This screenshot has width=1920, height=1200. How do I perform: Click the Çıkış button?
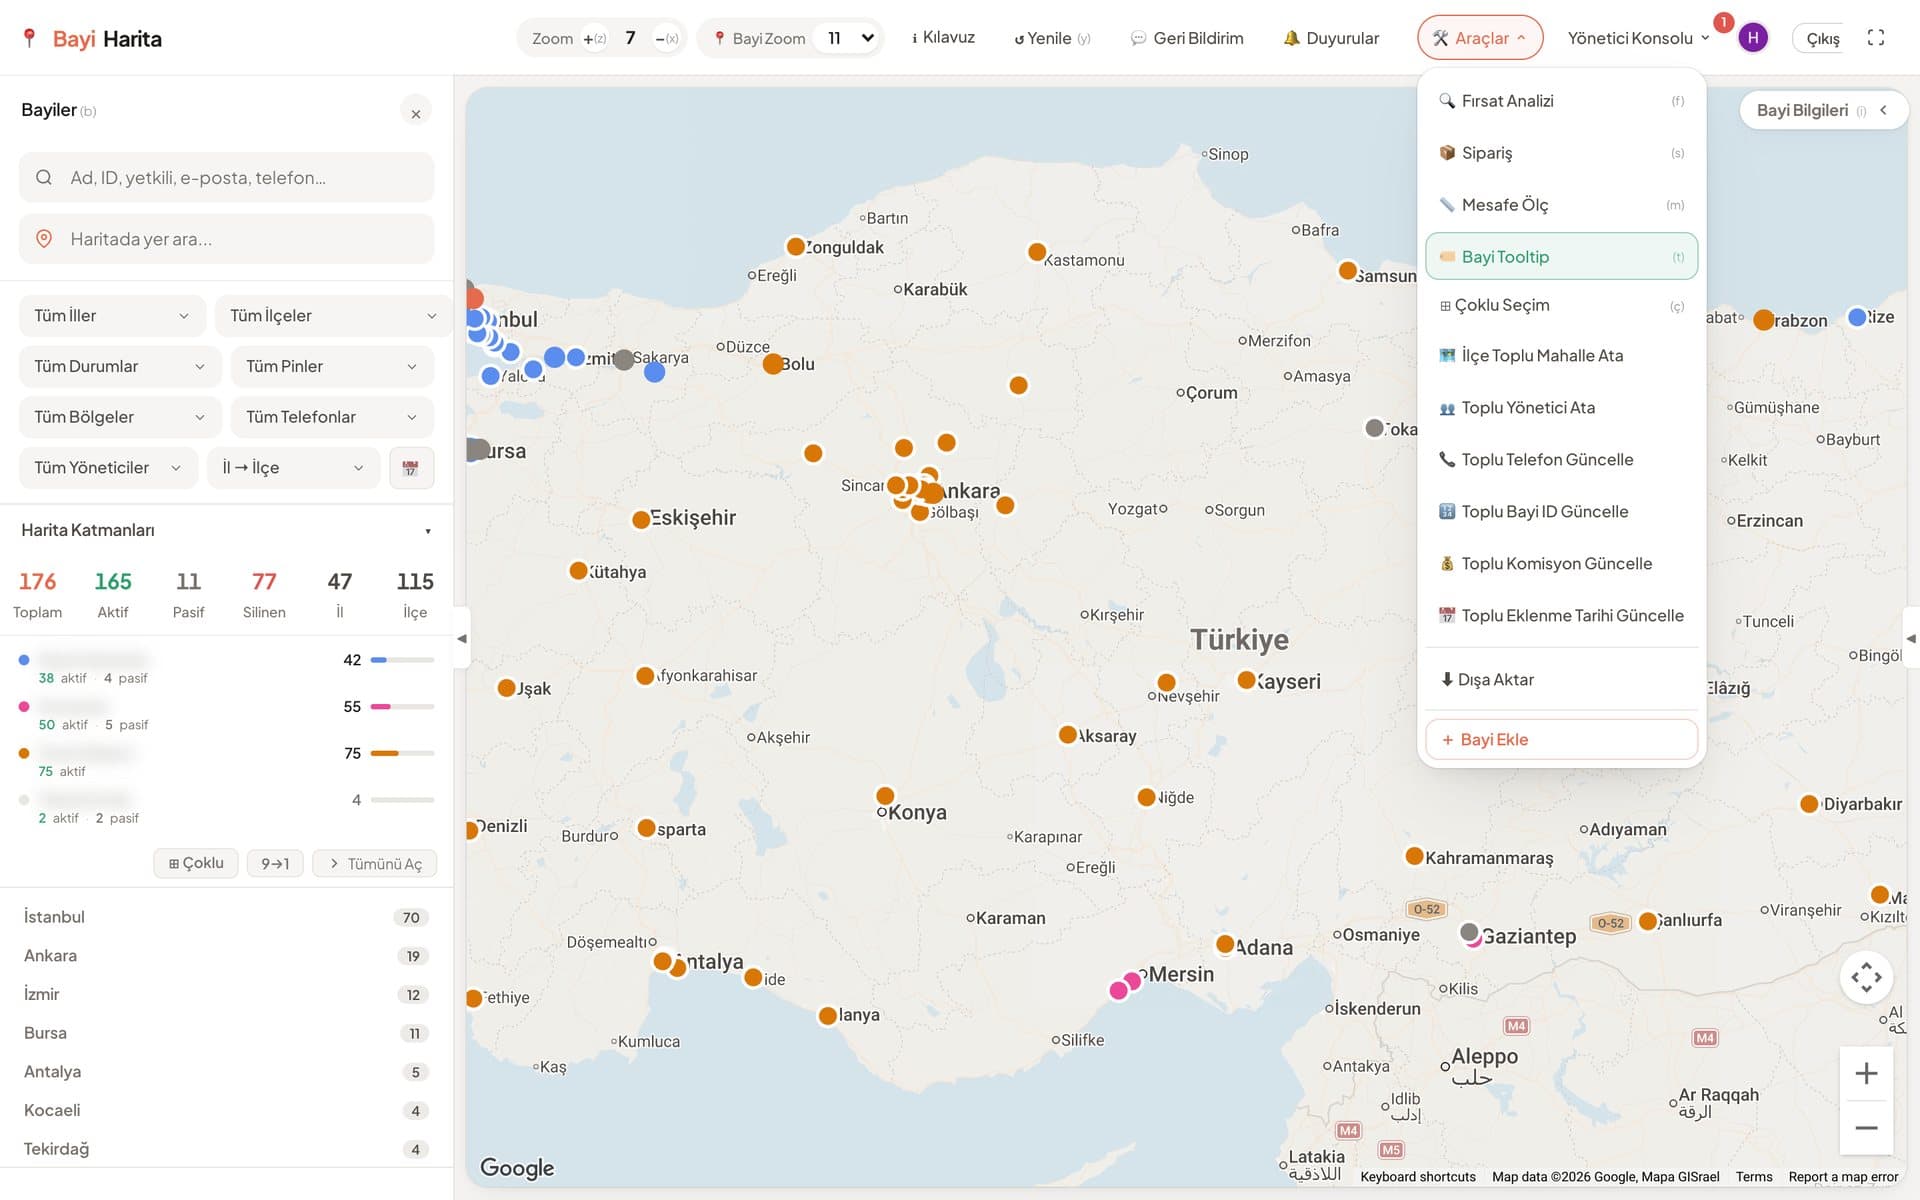(x=1822, y=39)
